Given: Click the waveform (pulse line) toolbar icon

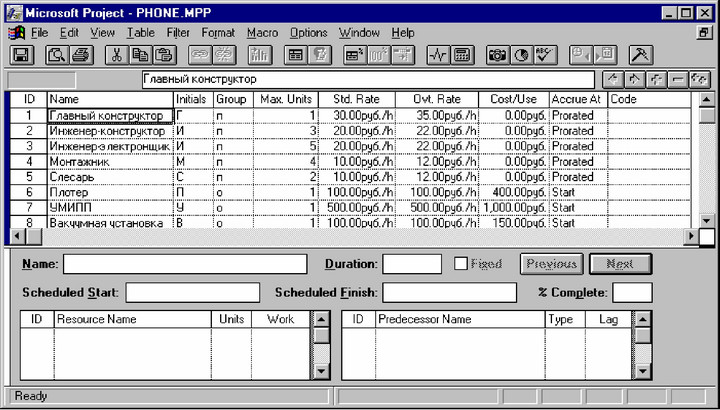Looking at the screenshot, I should click(x=439, y=55).
